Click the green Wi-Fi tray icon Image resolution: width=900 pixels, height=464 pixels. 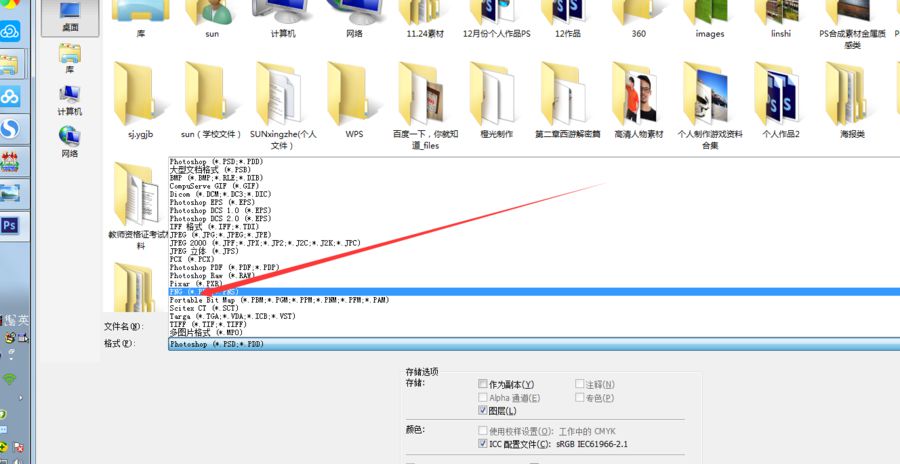9,379
